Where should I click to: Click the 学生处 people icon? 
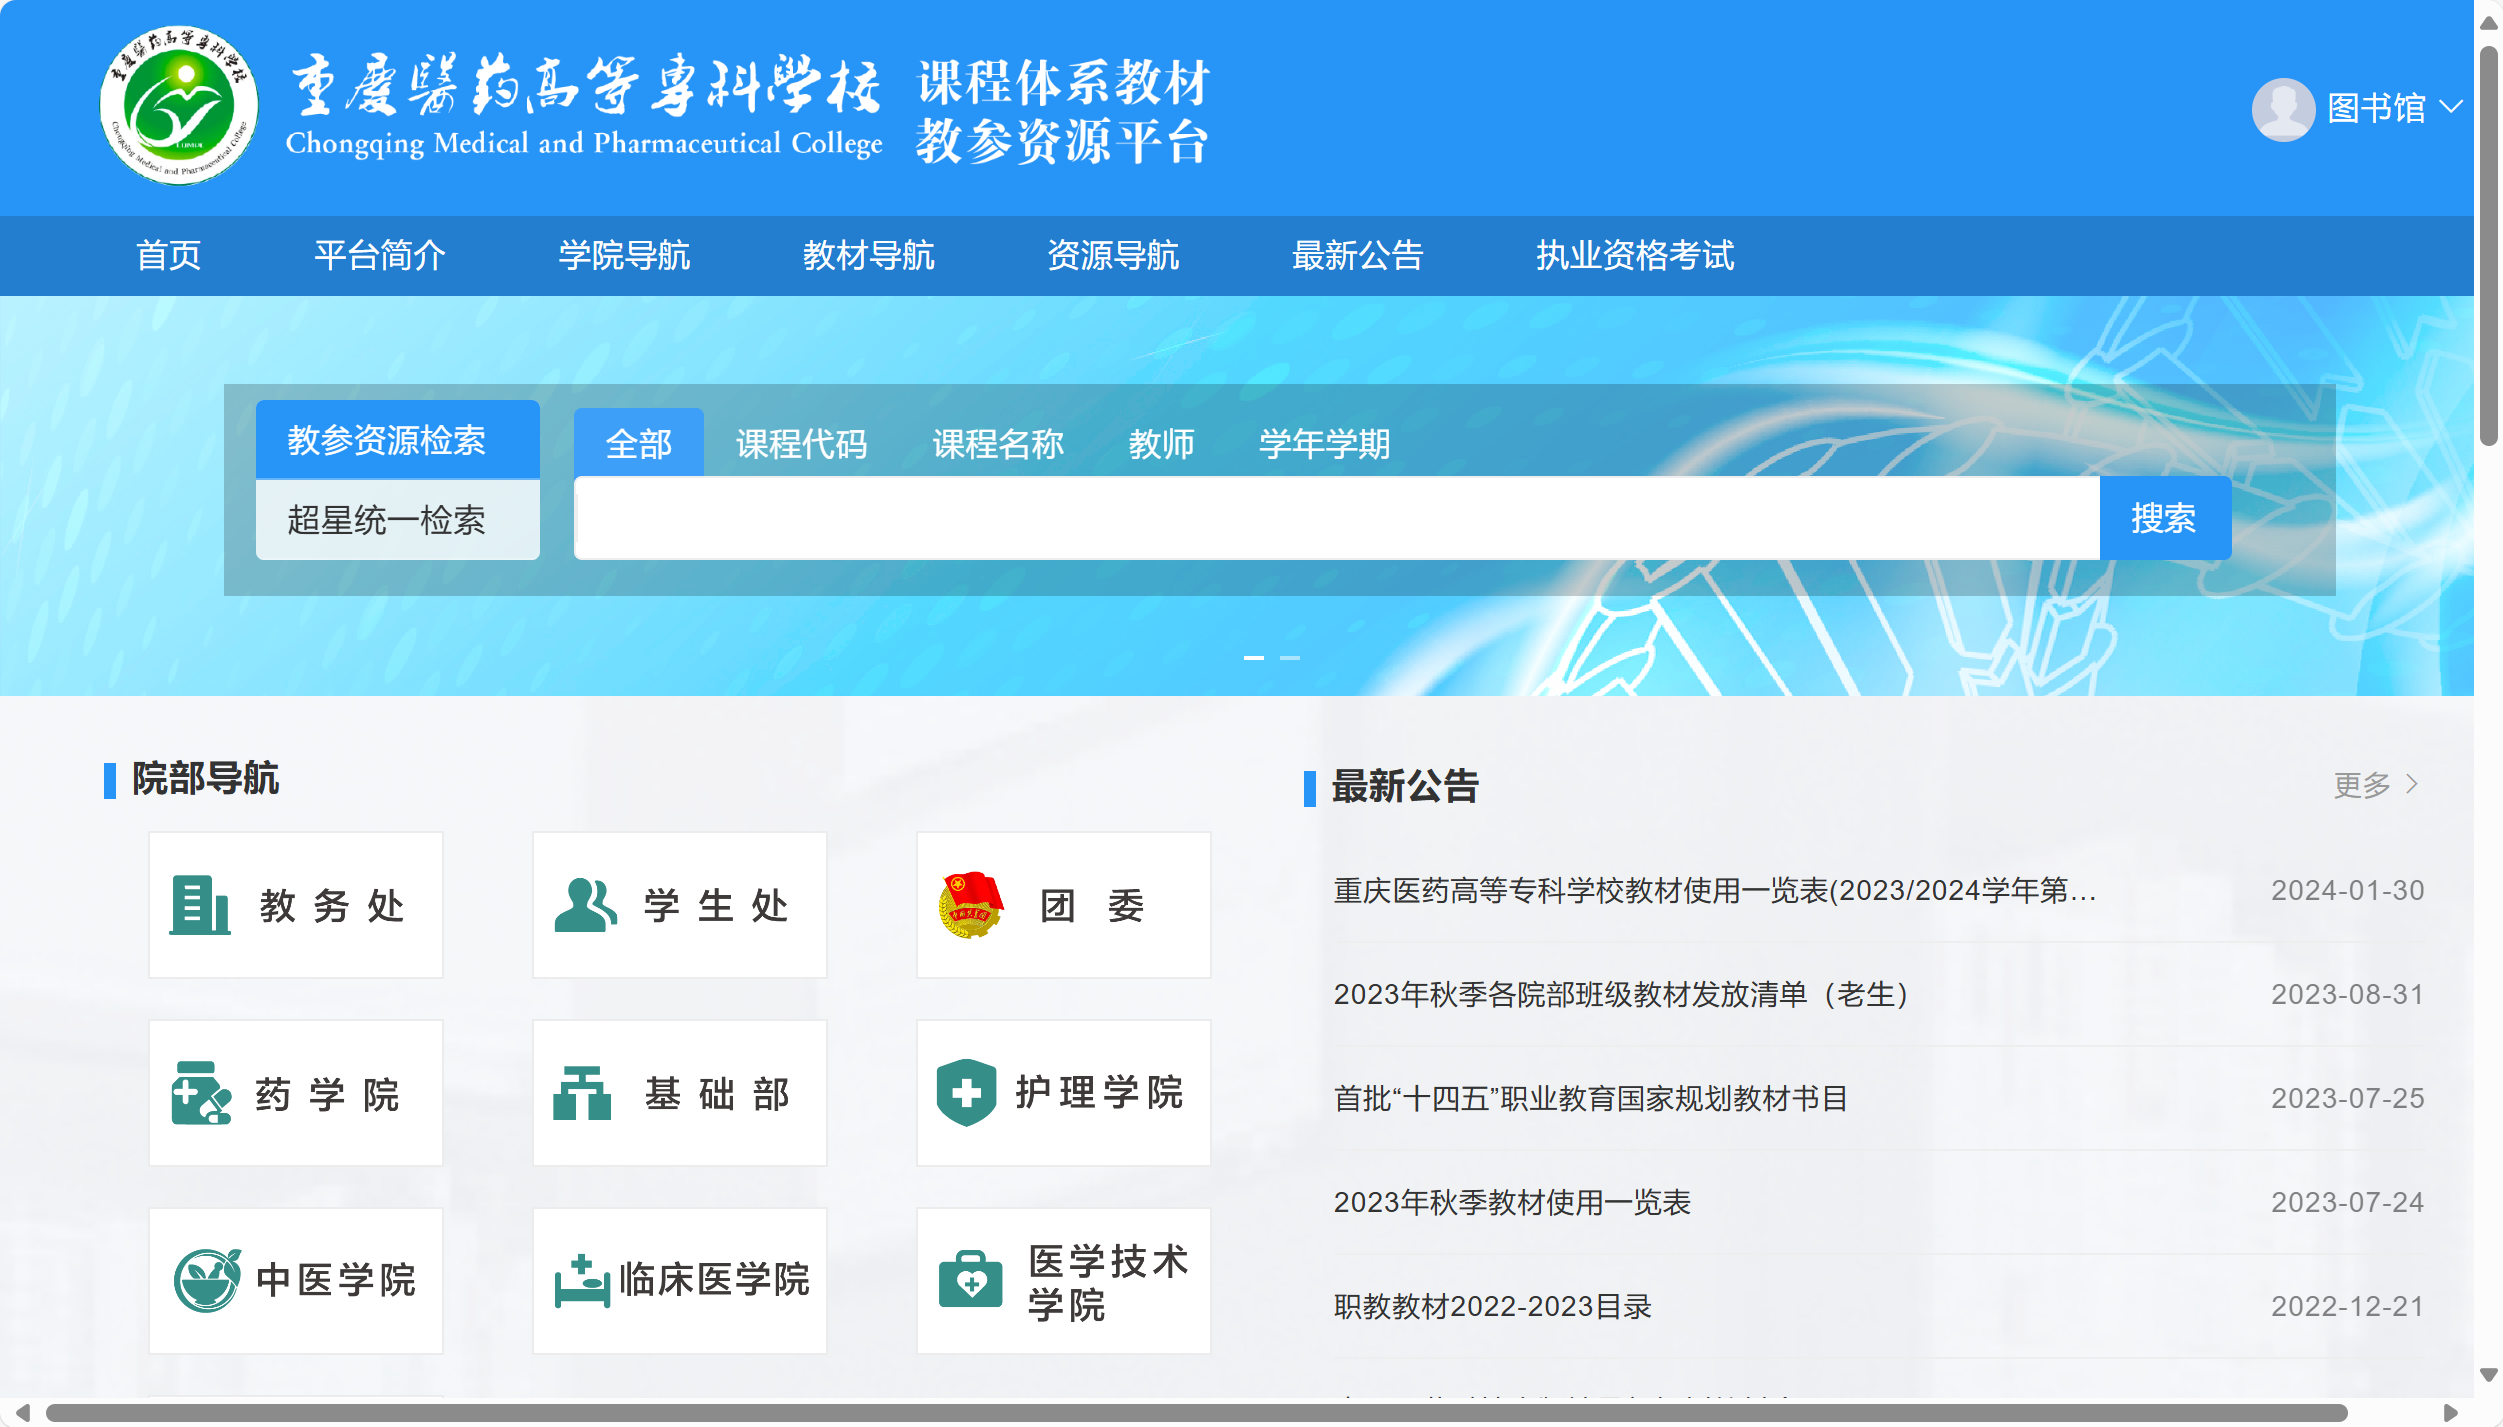point(585,905)
